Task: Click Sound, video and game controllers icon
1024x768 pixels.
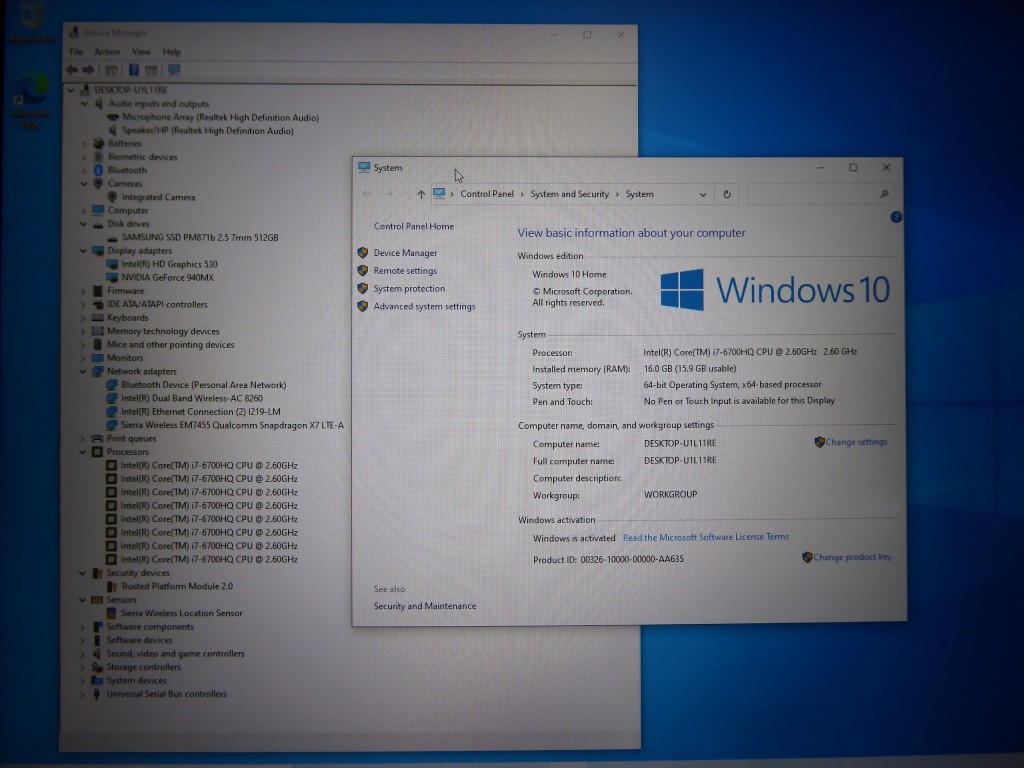Action: (x=97, y=654)
